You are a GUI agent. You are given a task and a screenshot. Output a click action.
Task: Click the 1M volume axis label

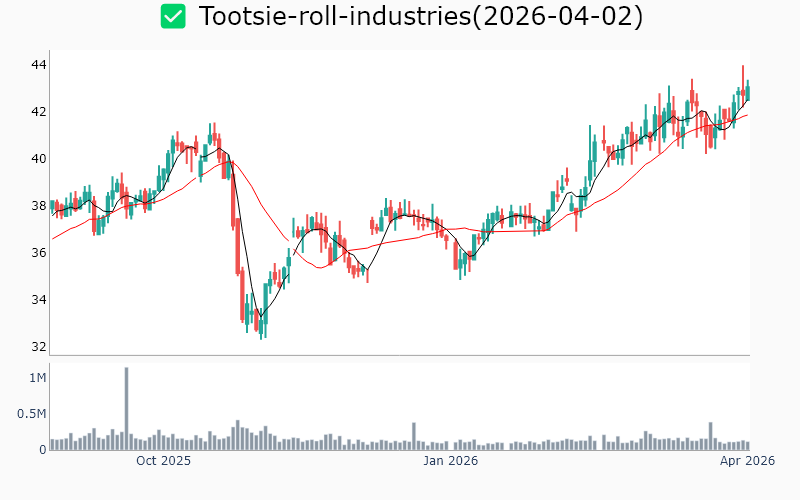point(37,378)
